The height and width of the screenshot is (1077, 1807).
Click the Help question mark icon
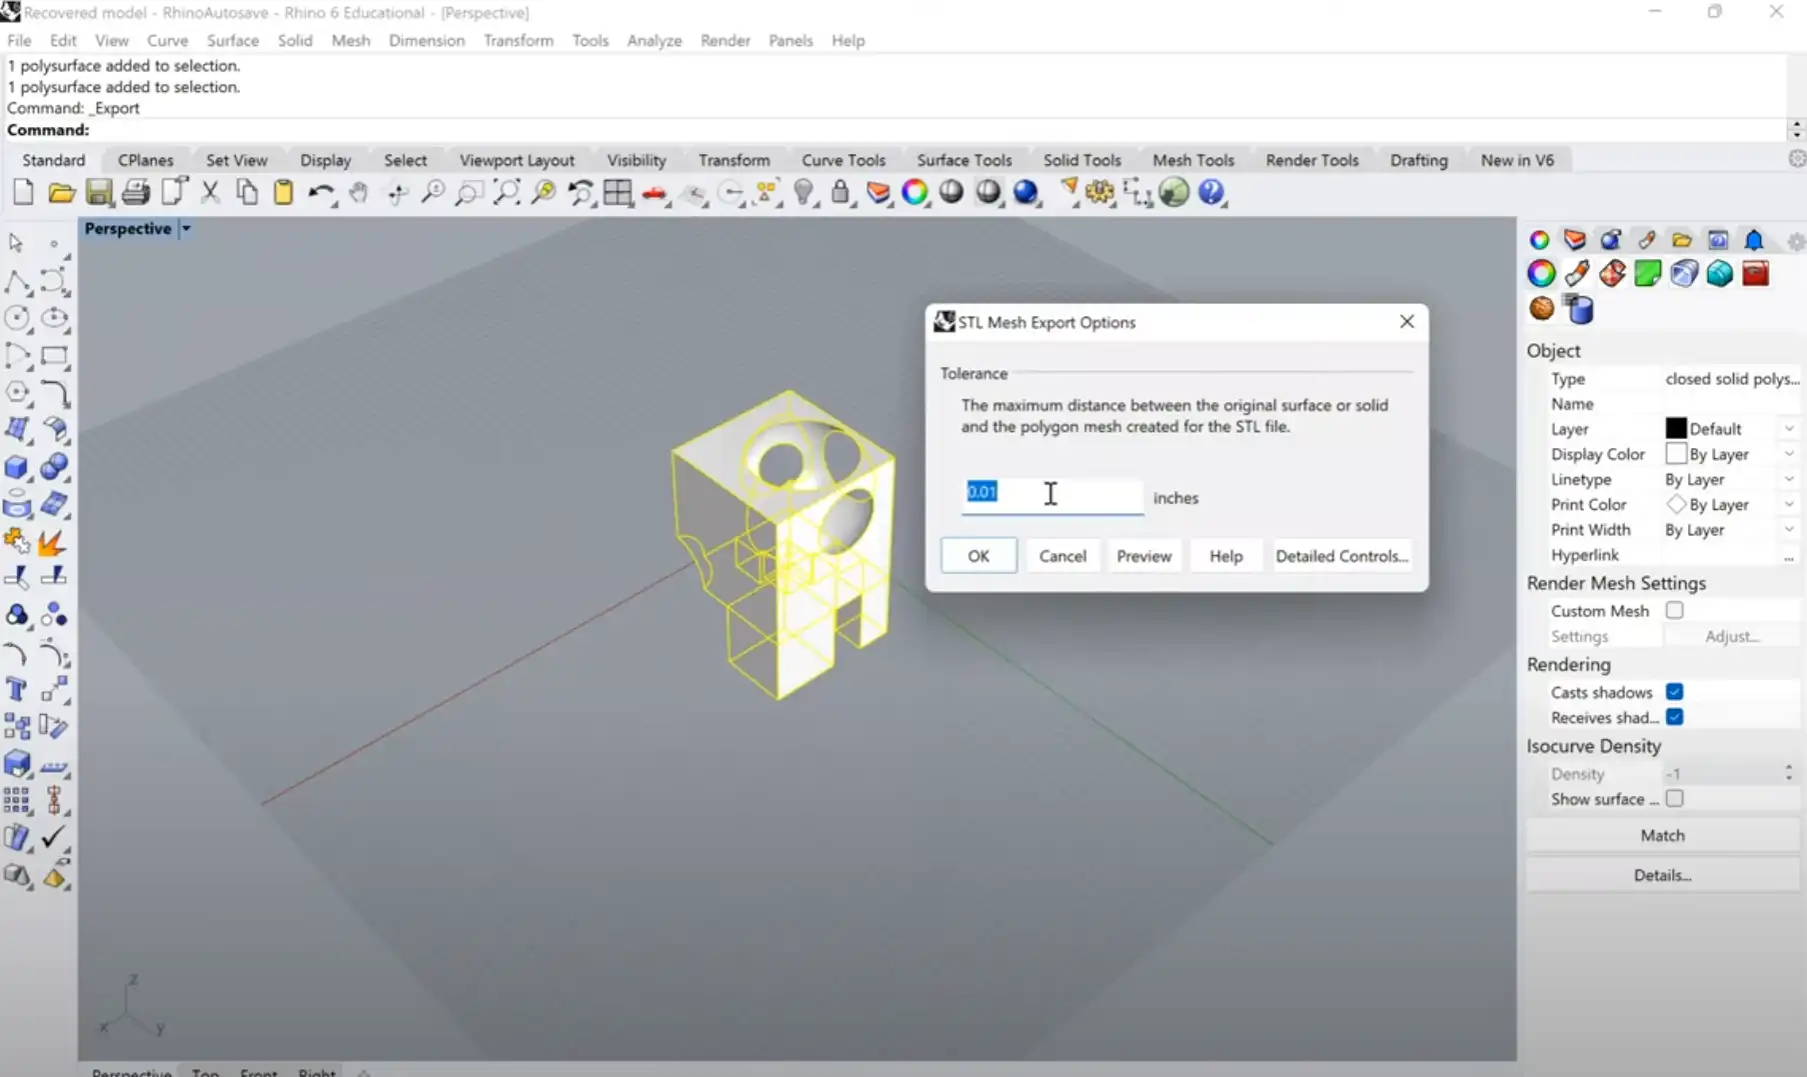coord(1211,192)
